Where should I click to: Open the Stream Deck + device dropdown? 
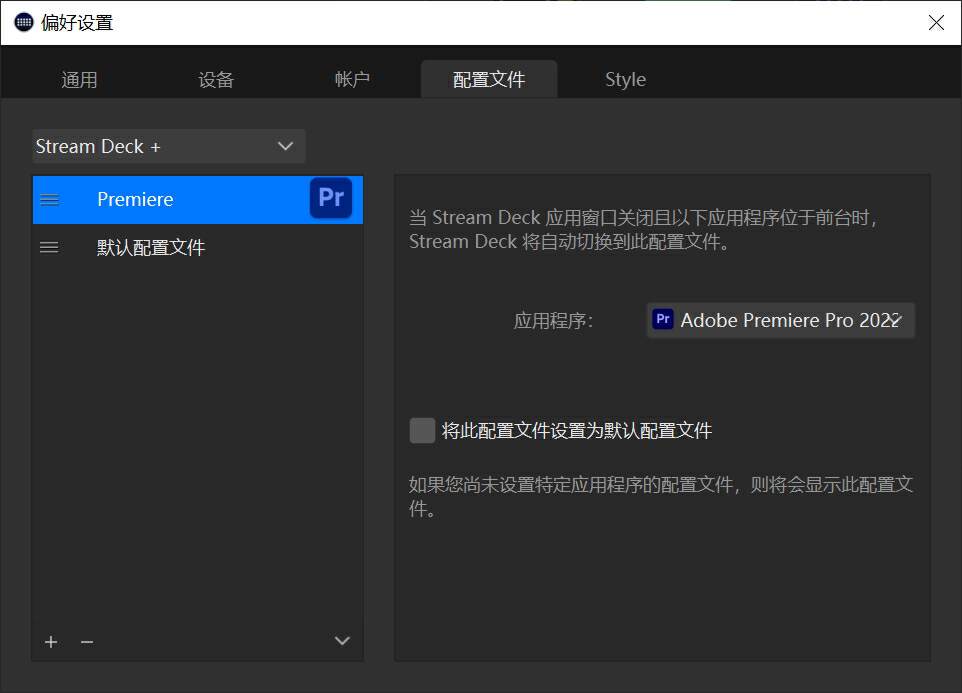coord(167,146)
